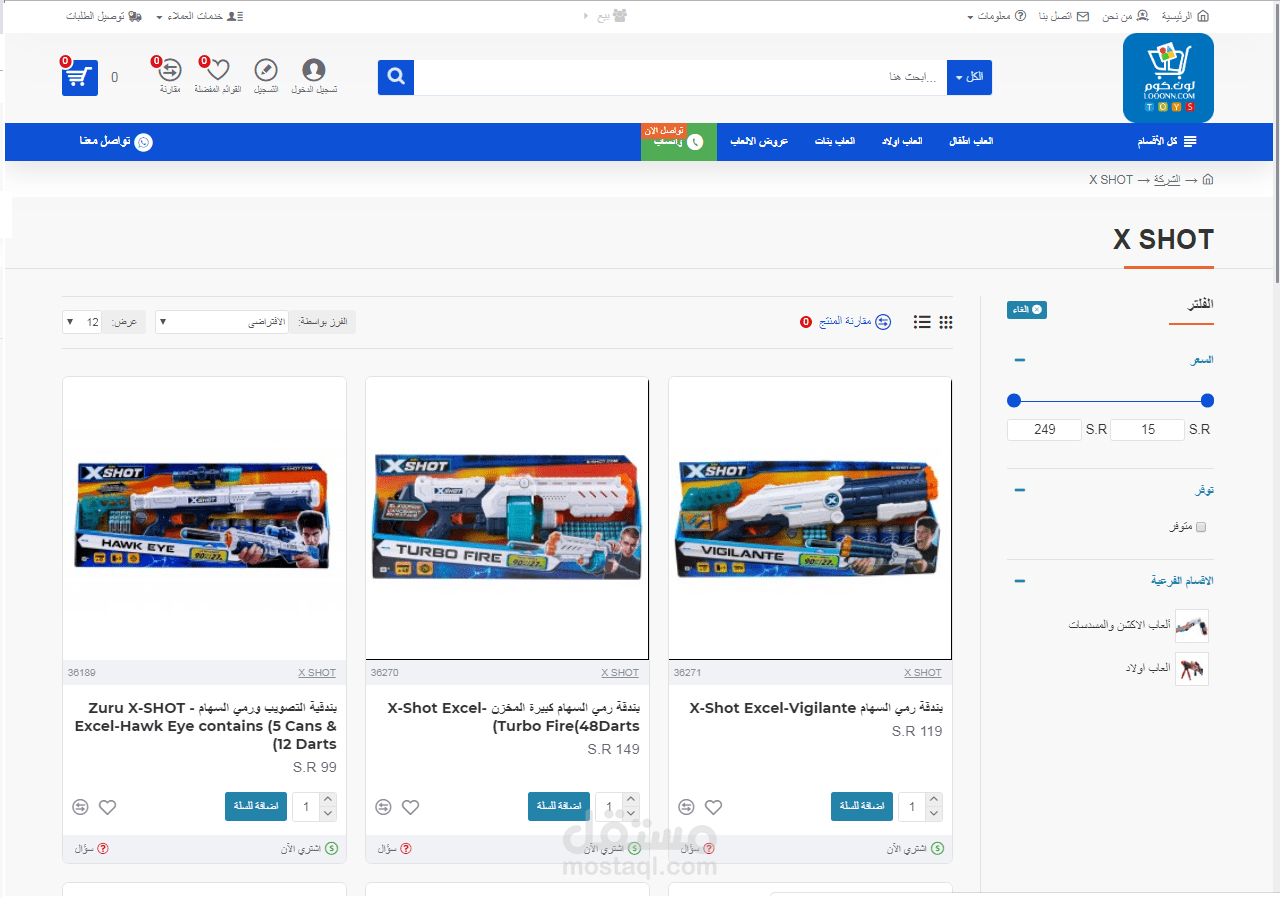Click the 15 price input field

pos(1148,430)
